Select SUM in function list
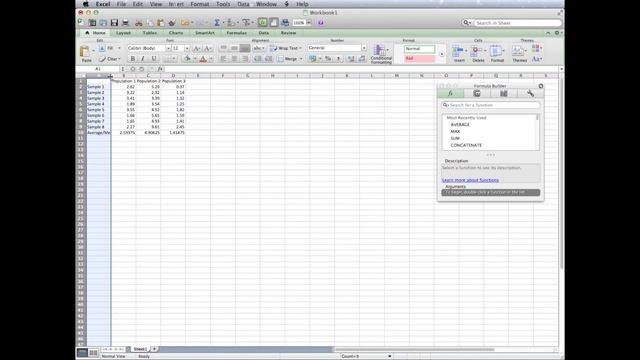 455,138
